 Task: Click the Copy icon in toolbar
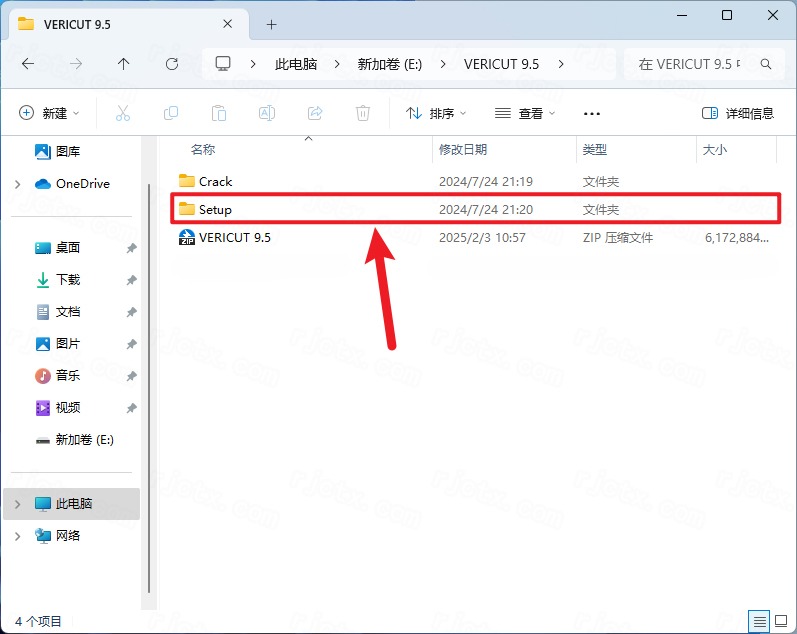(x=171, y=113)
